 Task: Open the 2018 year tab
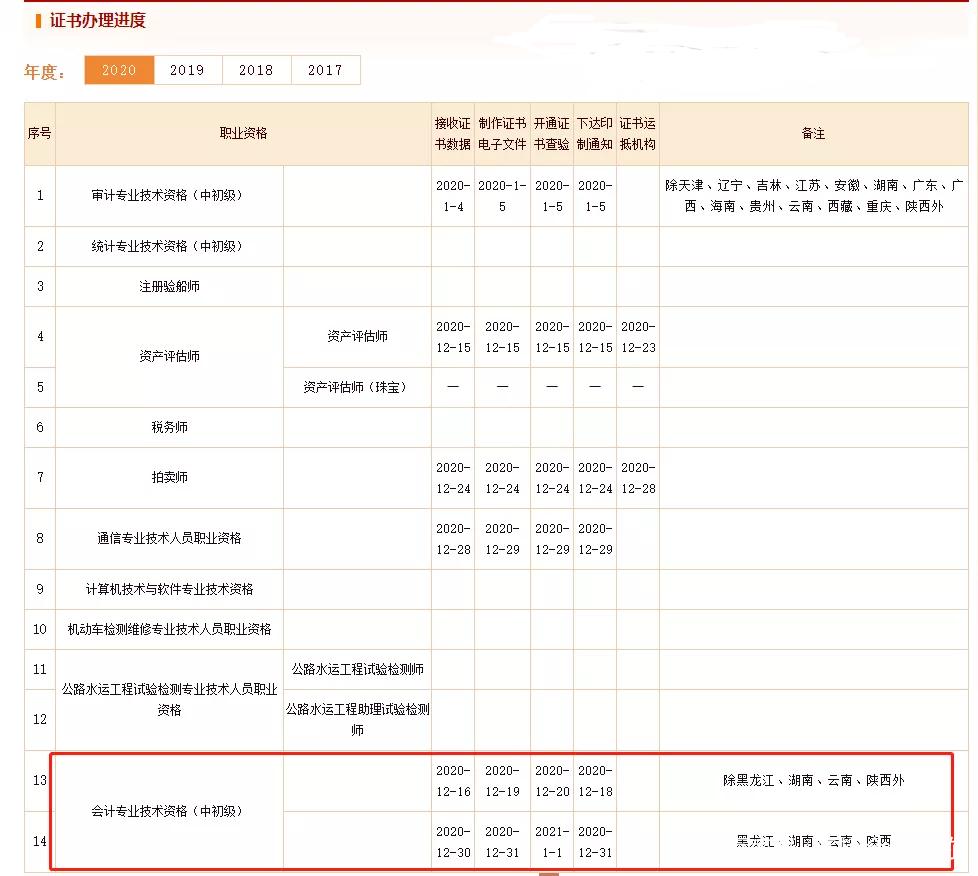(x=256, y=70)
